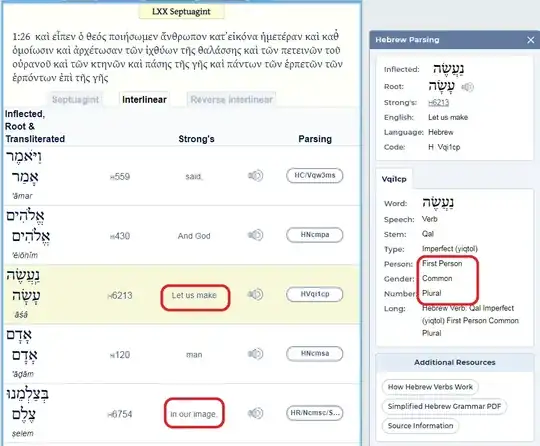Select the Interlinear tab
Viewport: 540px width, 446px height.
[x=144, y=100]
